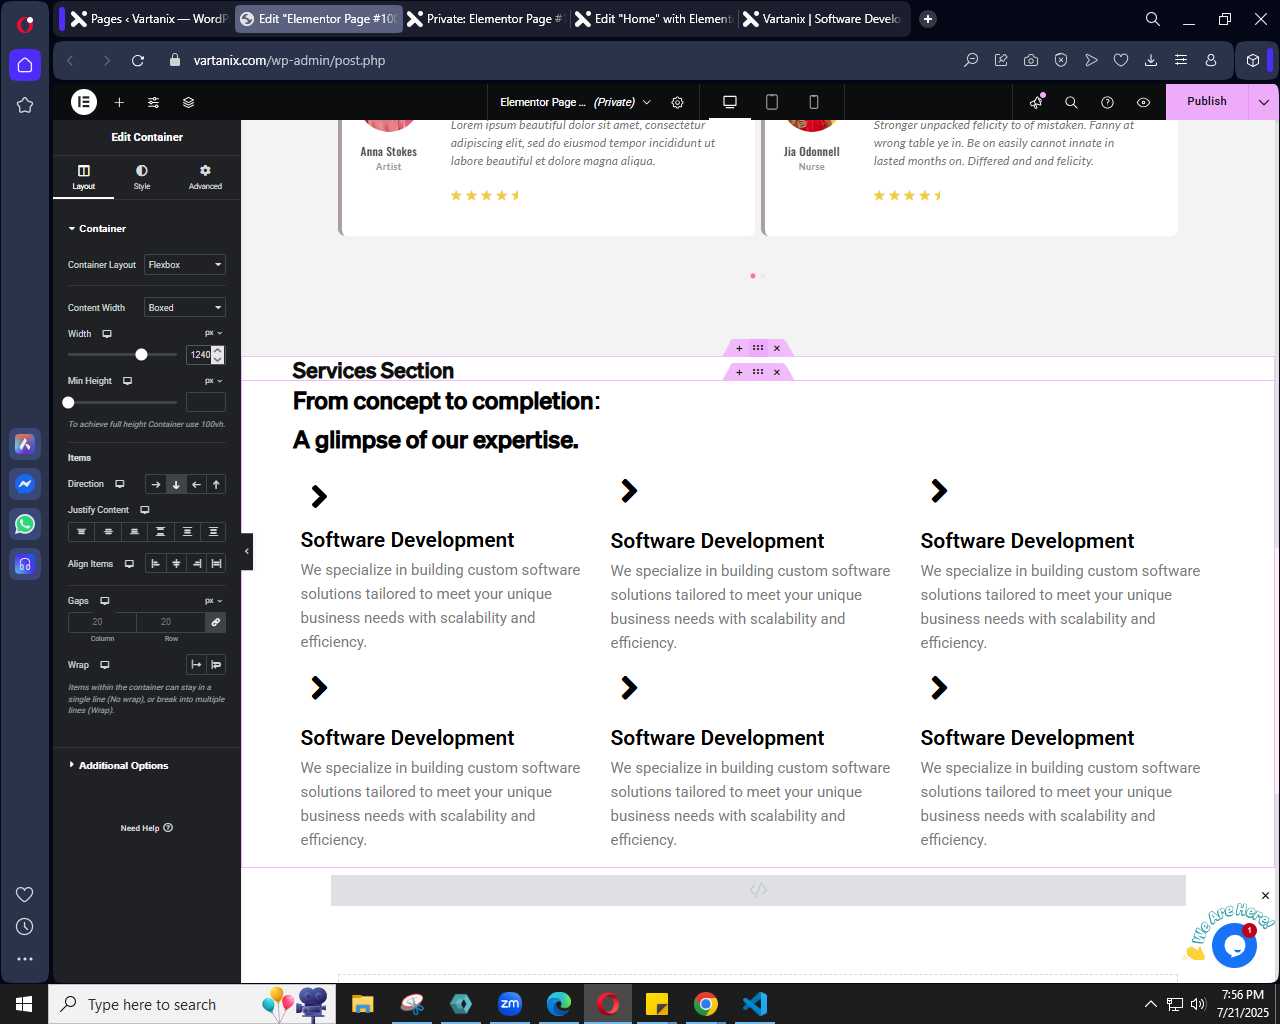Viewport: 1280px width, 1024px height.
Task: Click the Min Height slider handle
Action: pos(68,402)
